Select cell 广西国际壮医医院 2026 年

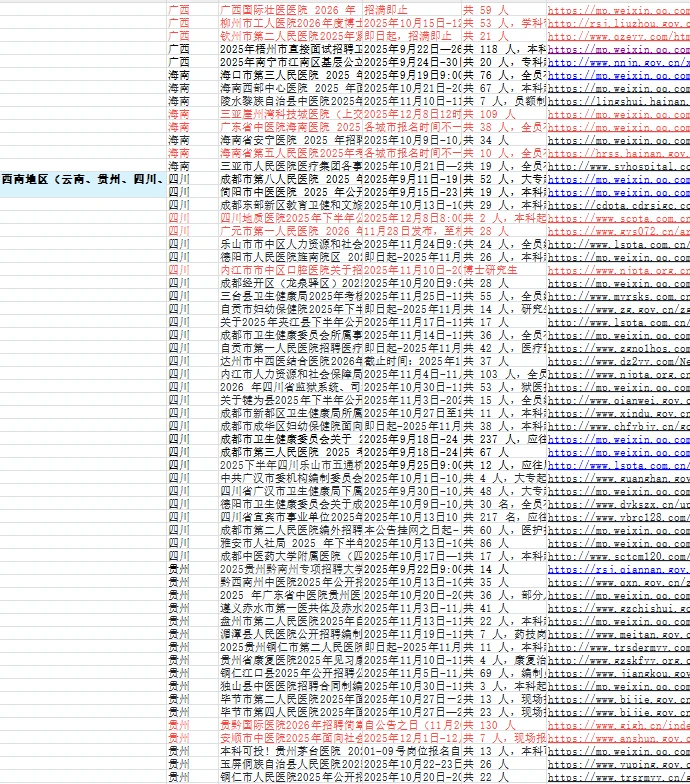pyautogui.click(x=291, y=10)
